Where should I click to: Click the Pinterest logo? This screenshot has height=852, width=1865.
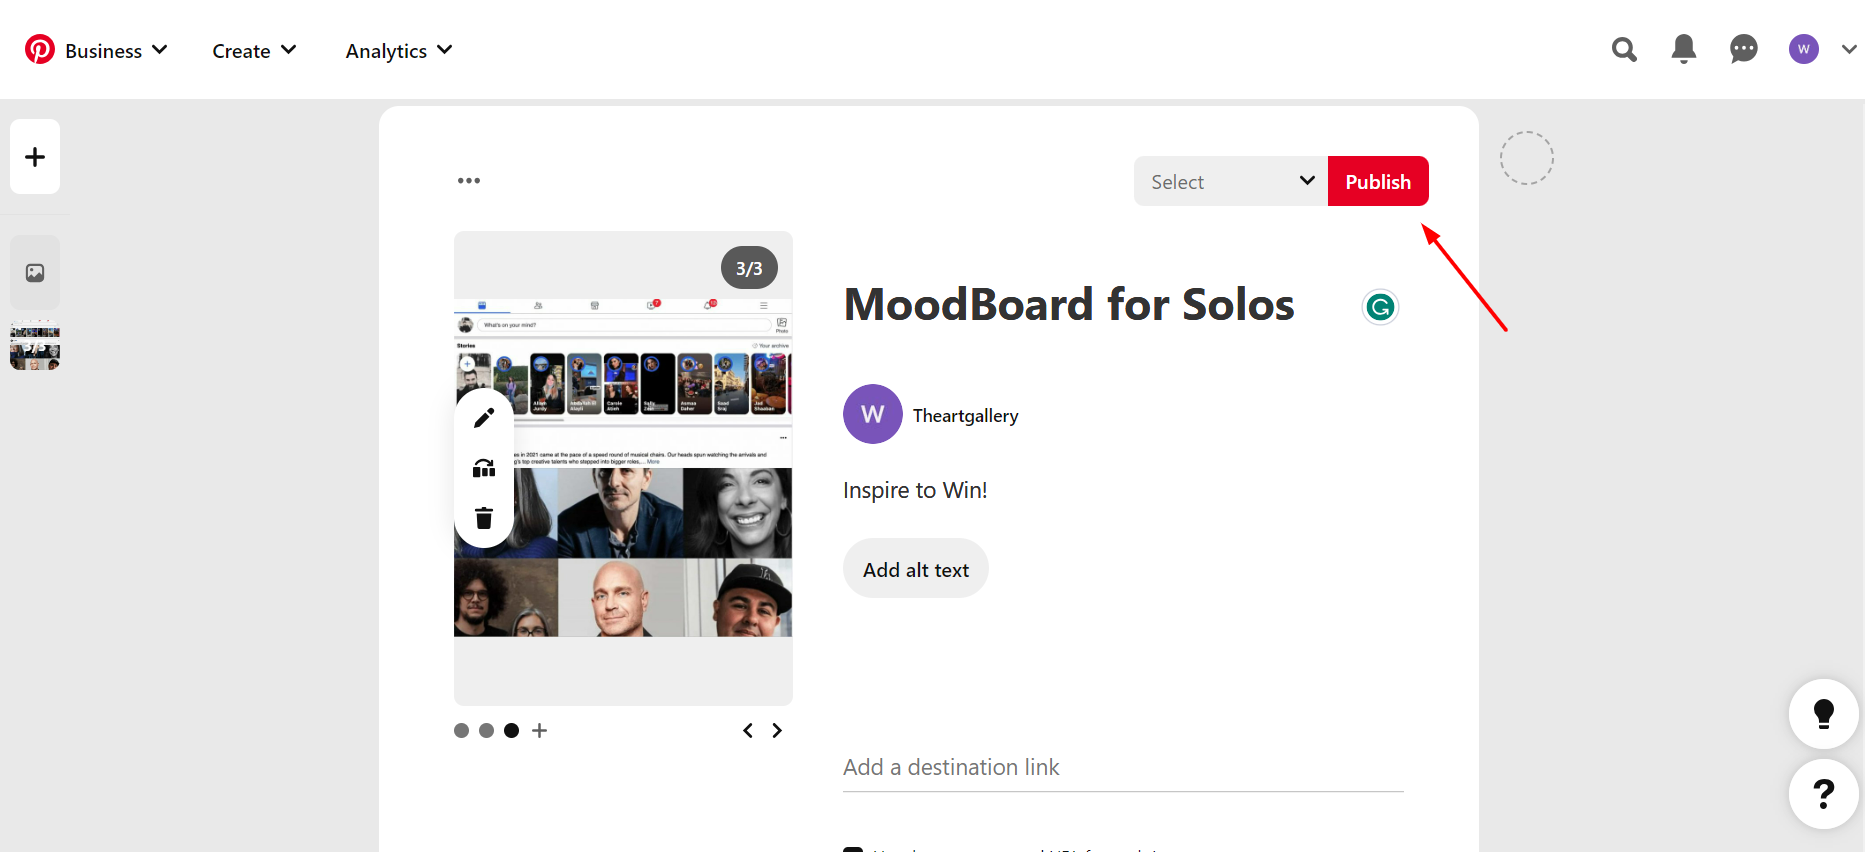coord(40,49)
